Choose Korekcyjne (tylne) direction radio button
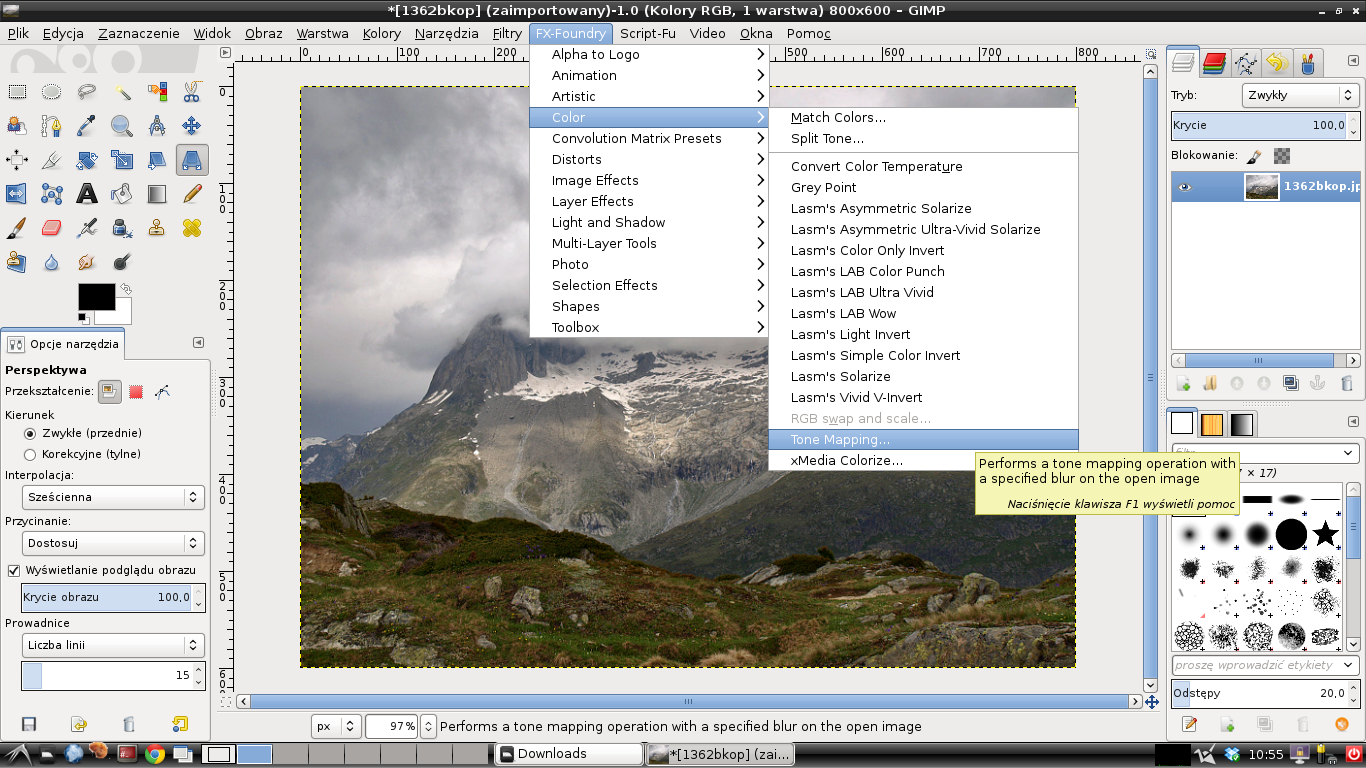This screenshot has width=1366, height=768. point(30,454)
